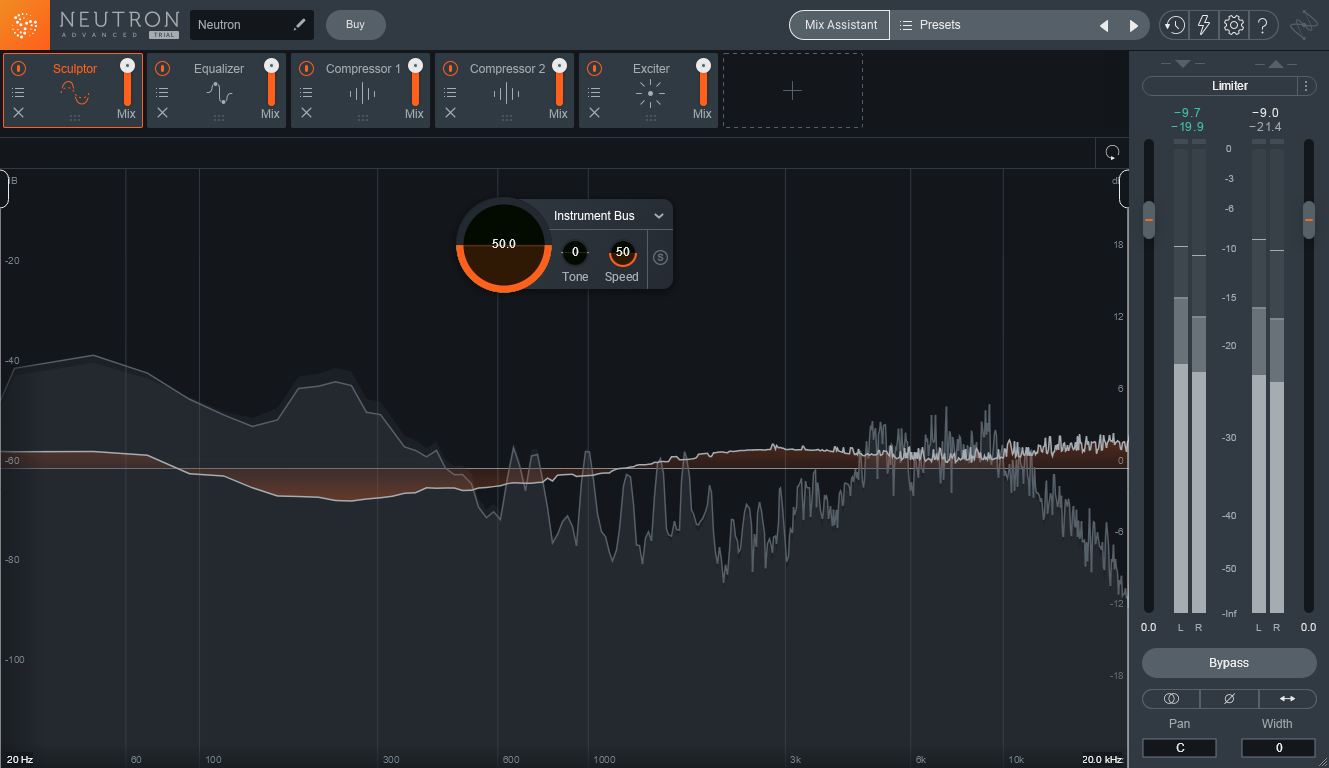Open the settings gear icon
Image resolution: width=1329 pixels, height=768 pixels.
[1234, 25]
